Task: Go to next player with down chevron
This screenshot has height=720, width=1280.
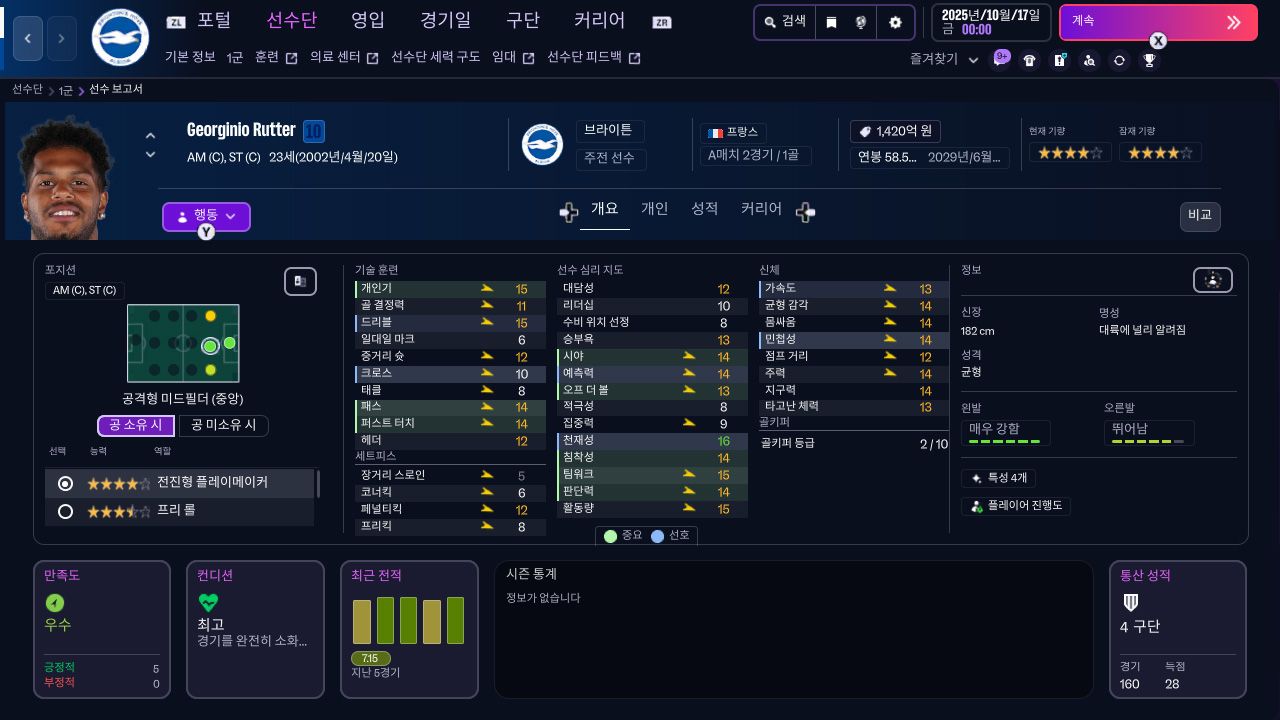Action: point(150,155)
